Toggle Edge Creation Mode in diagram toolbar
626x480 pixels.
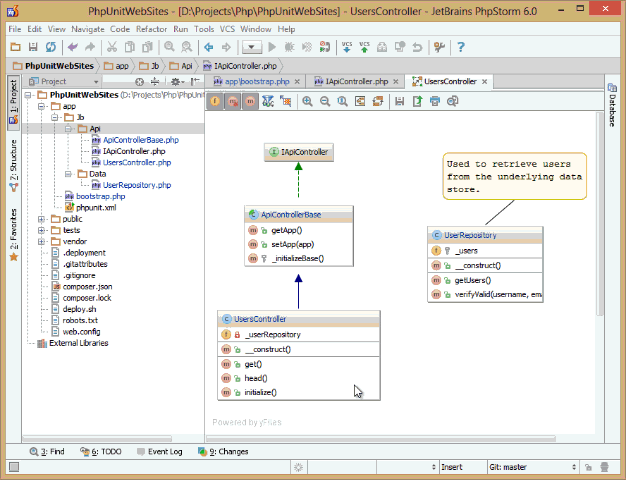click(285, 101)
